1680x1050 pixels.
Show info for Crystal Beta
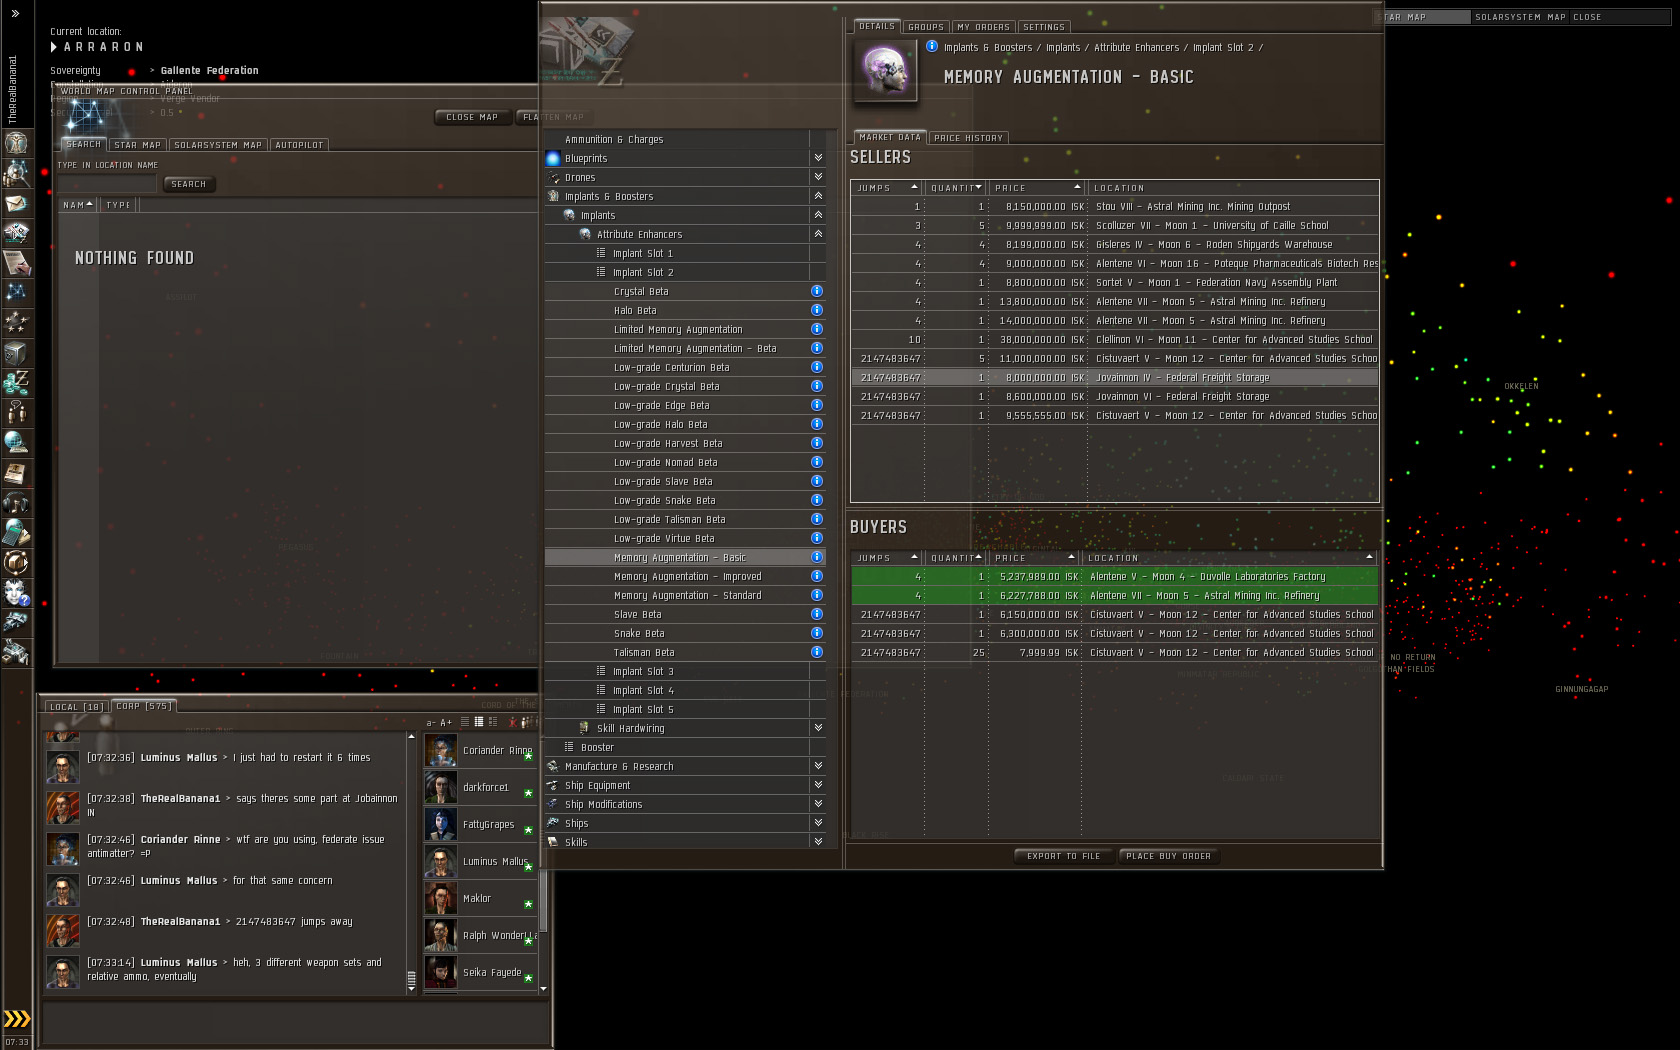pyautogui.click(x=817, y=291)
